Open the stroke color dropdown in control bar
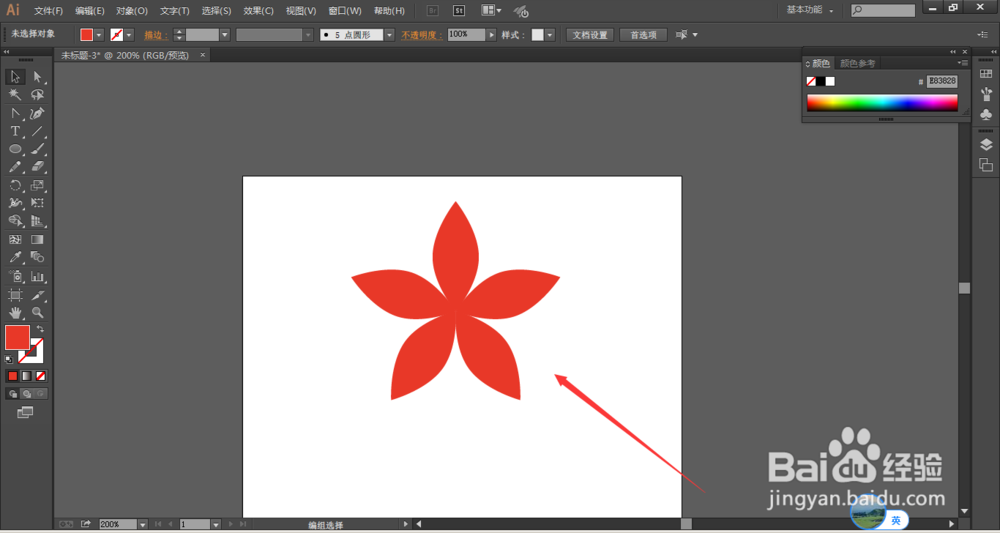Image resolution: width=1000 pixels, height=533 pixels. [x=129, y=35]
